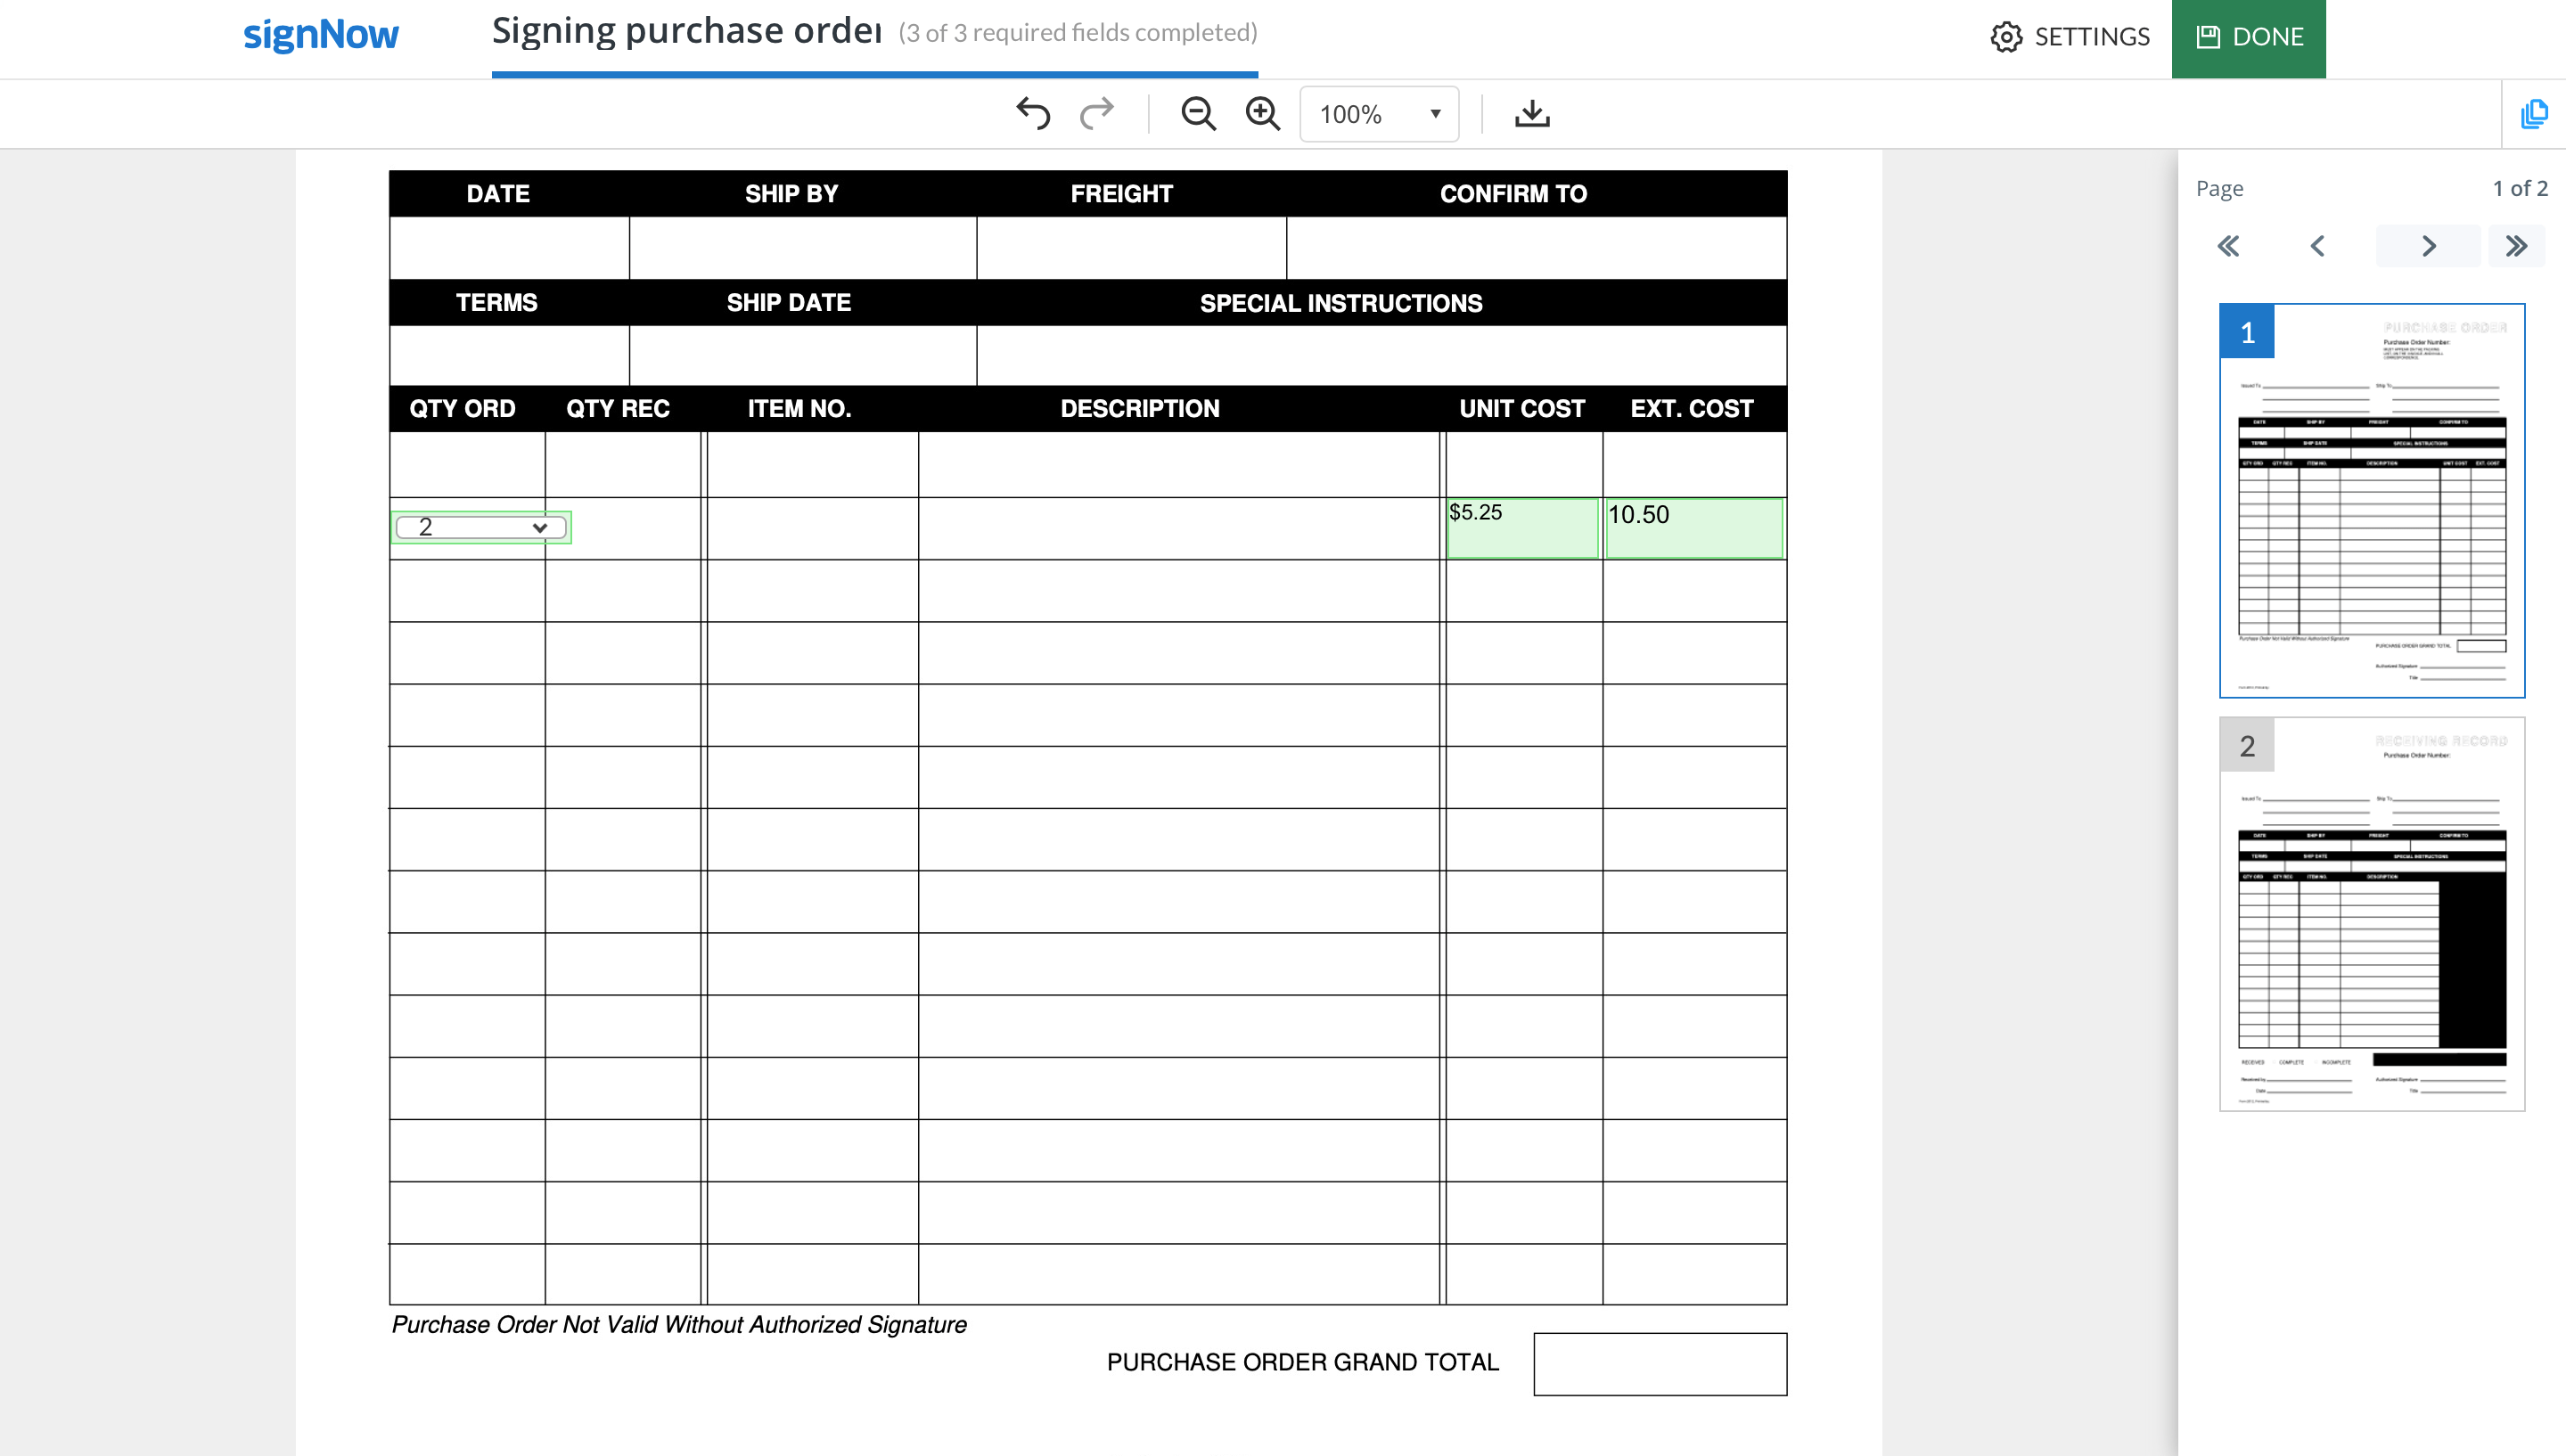Open SETTINGS
Viewport: 2566px width, 1456px height.
[2070, 37]
